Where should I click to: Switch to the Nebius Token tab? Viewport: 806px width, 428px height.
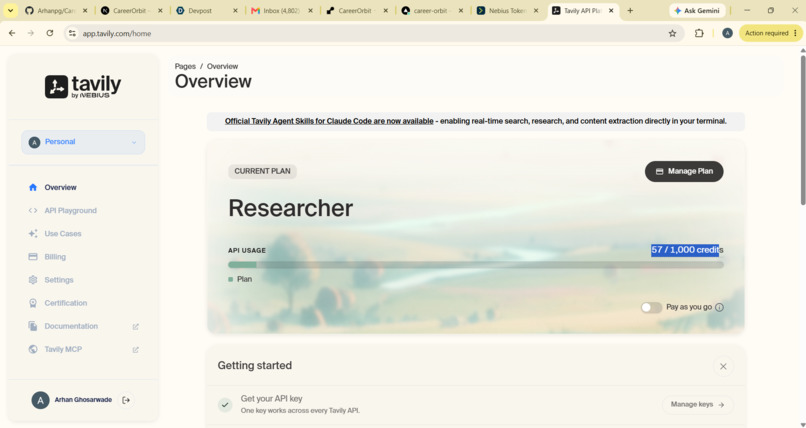(507, 11)
